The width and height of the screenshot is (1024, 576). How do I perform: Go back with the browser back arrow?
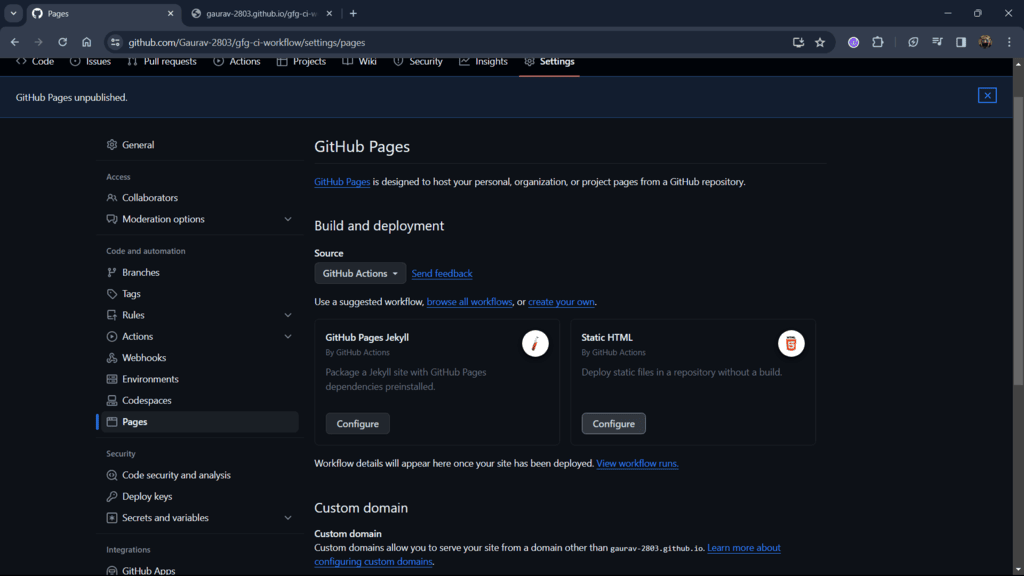coord(14,42)
